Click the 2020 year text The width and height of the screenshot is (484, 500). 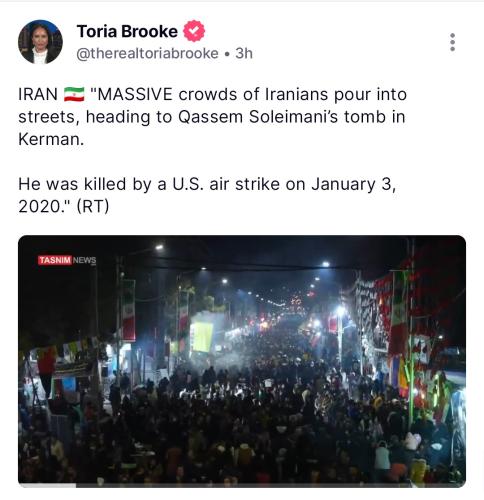coord(39,206)
